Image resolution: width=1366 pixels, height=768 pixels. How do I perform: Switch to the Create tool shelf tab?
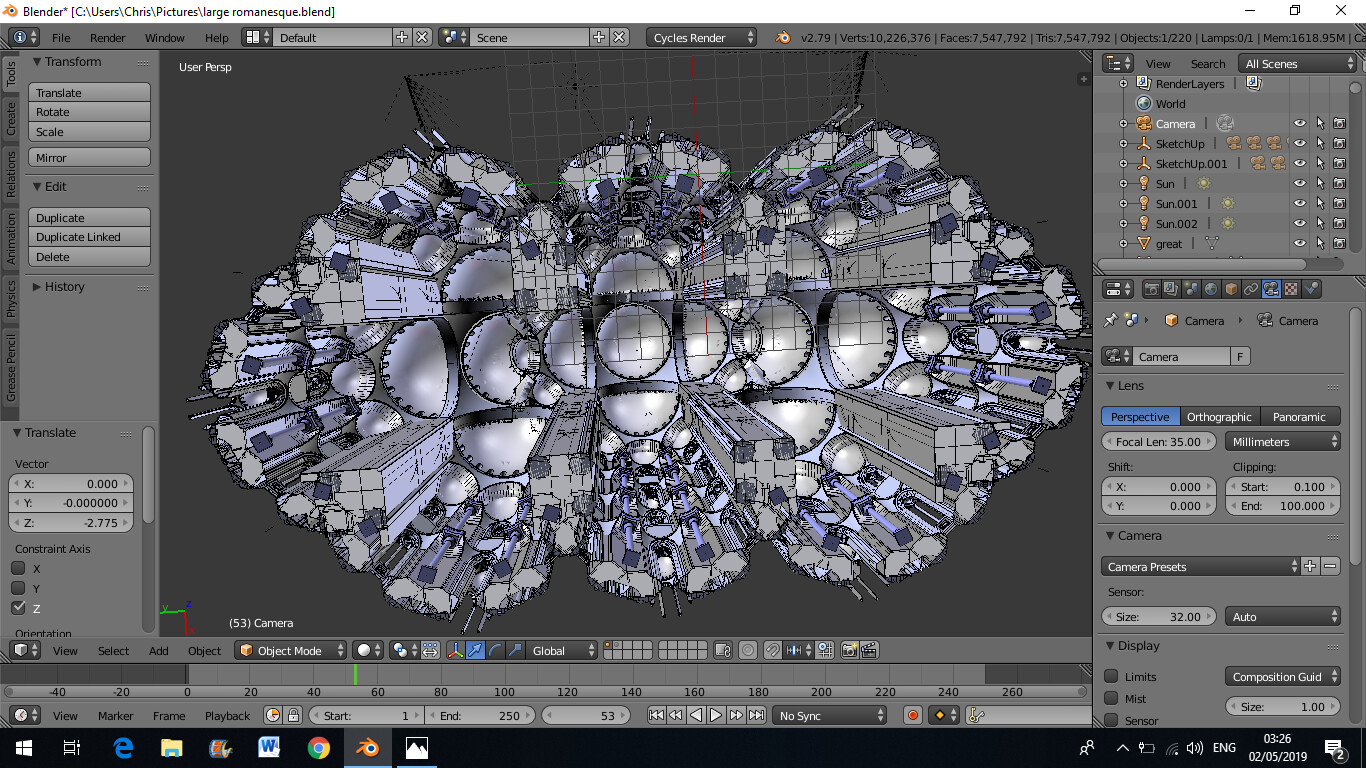tap(11, 118)
